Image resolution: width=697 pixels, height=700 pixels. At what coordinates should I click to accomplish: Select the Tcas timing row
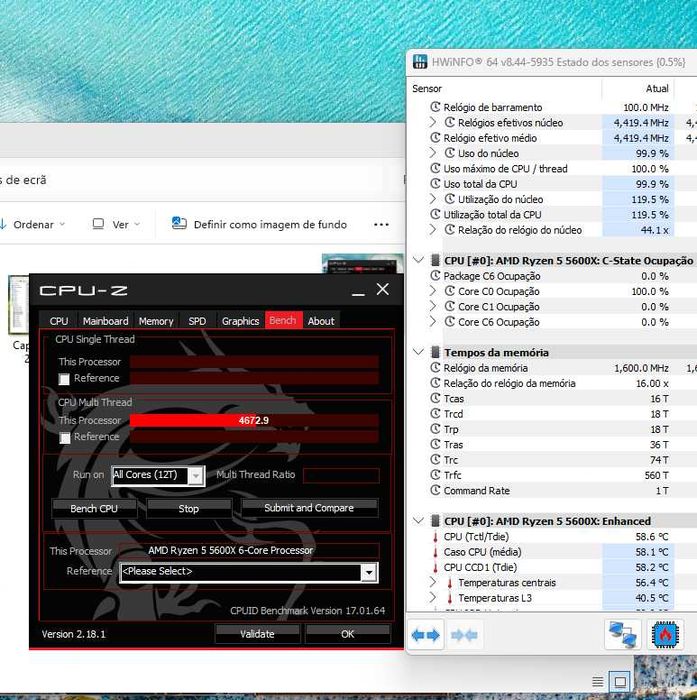(551, 399)
